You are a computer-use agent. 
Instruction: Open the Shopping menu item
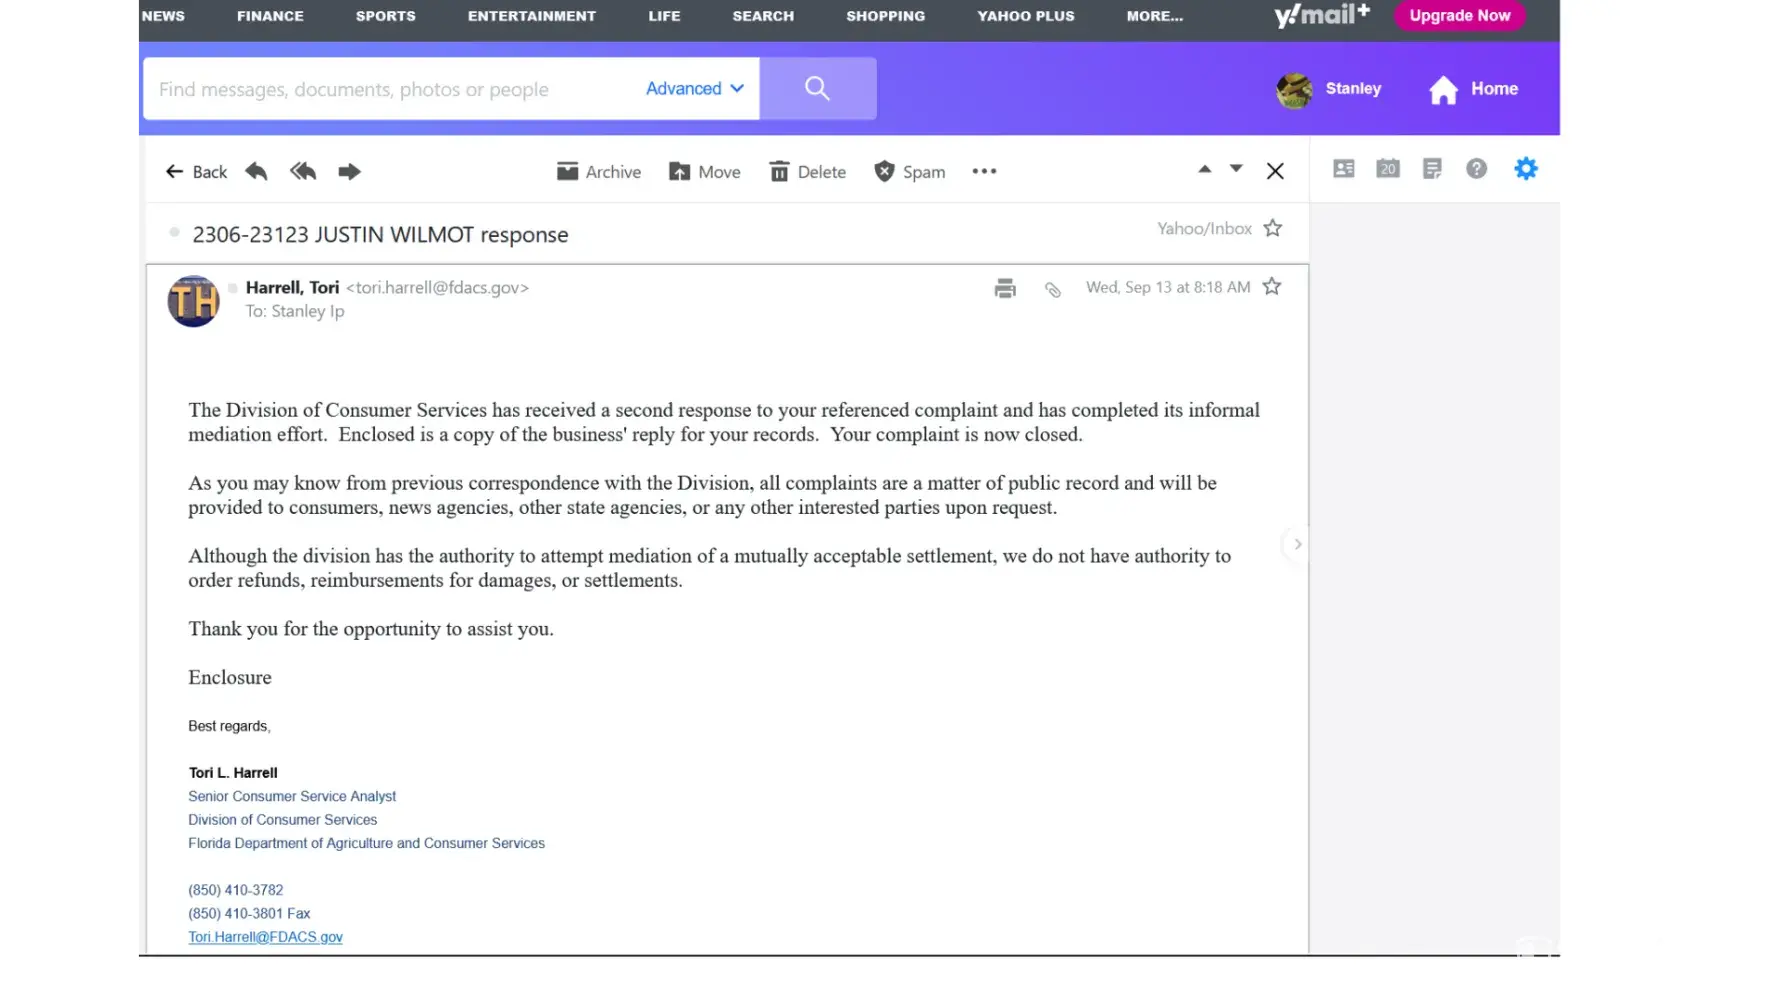pyautogui.click(x=886, y=16)
